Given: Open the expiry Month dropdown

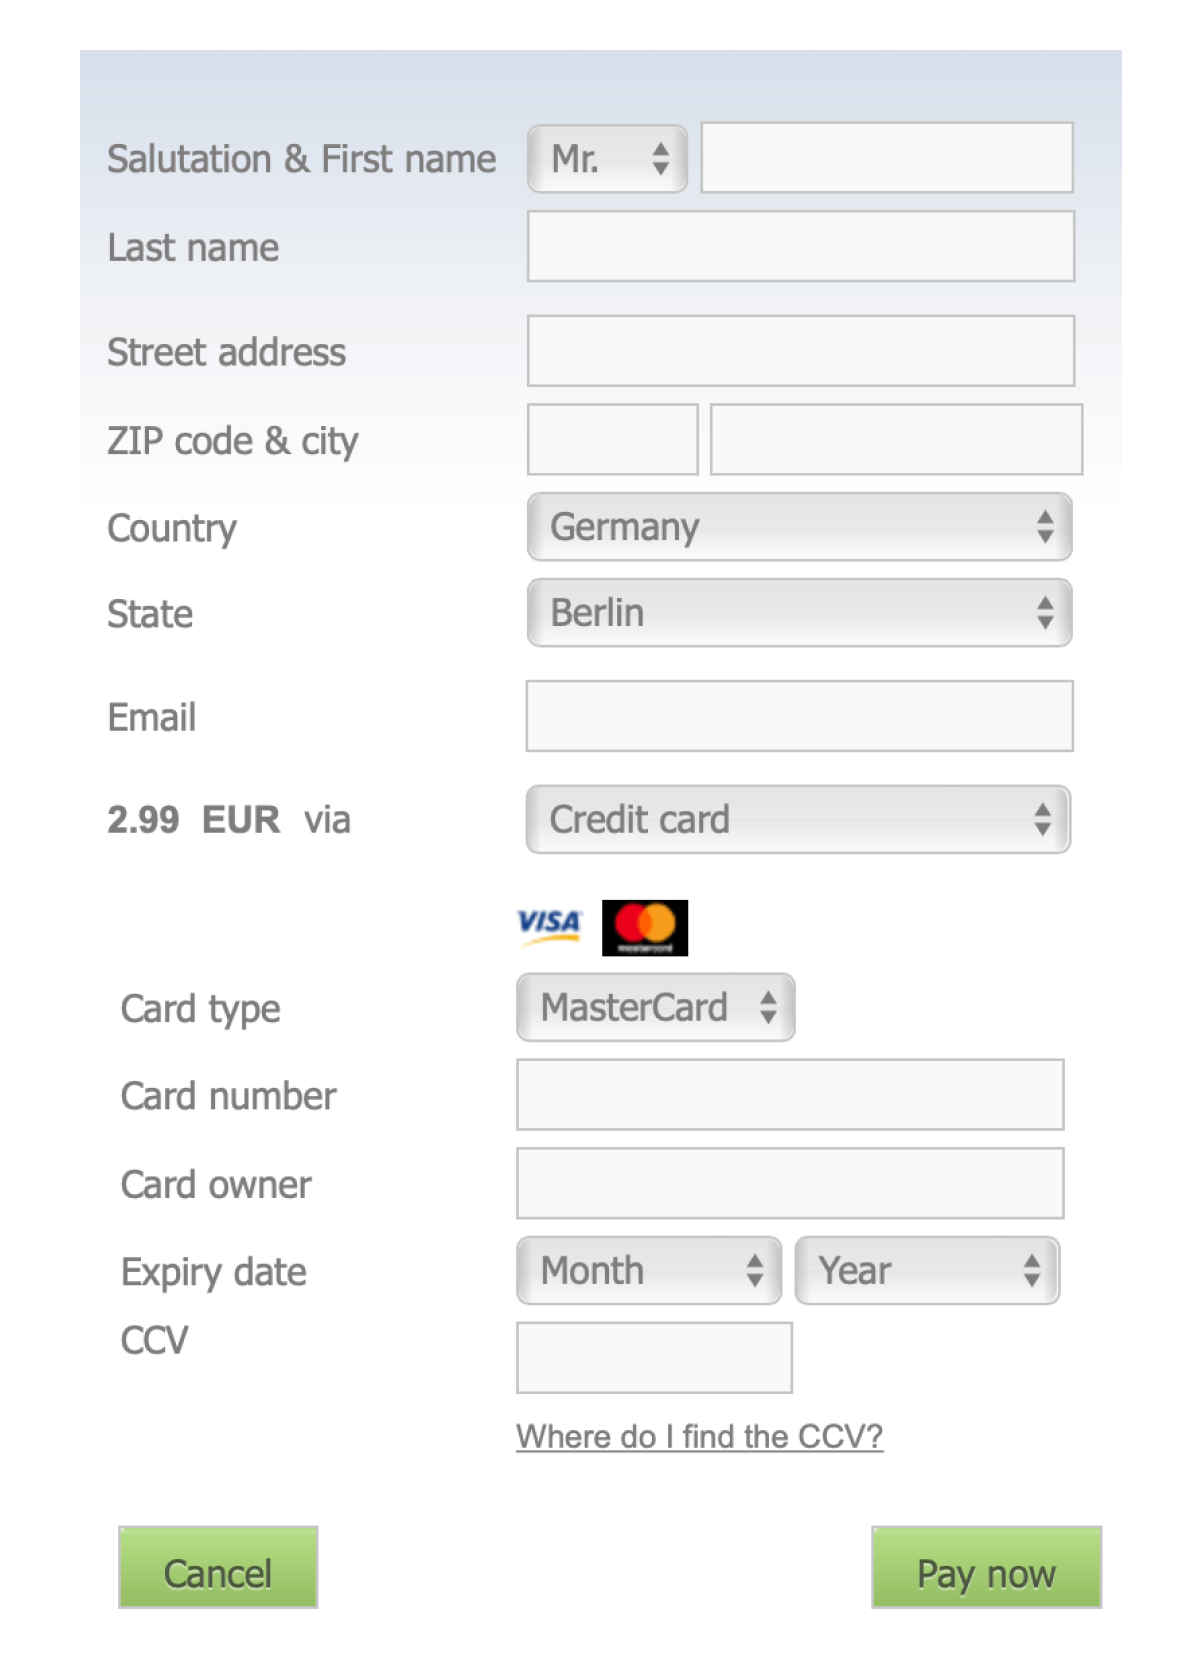Looking at the screenshot, I should click(x=647, y=1270).
